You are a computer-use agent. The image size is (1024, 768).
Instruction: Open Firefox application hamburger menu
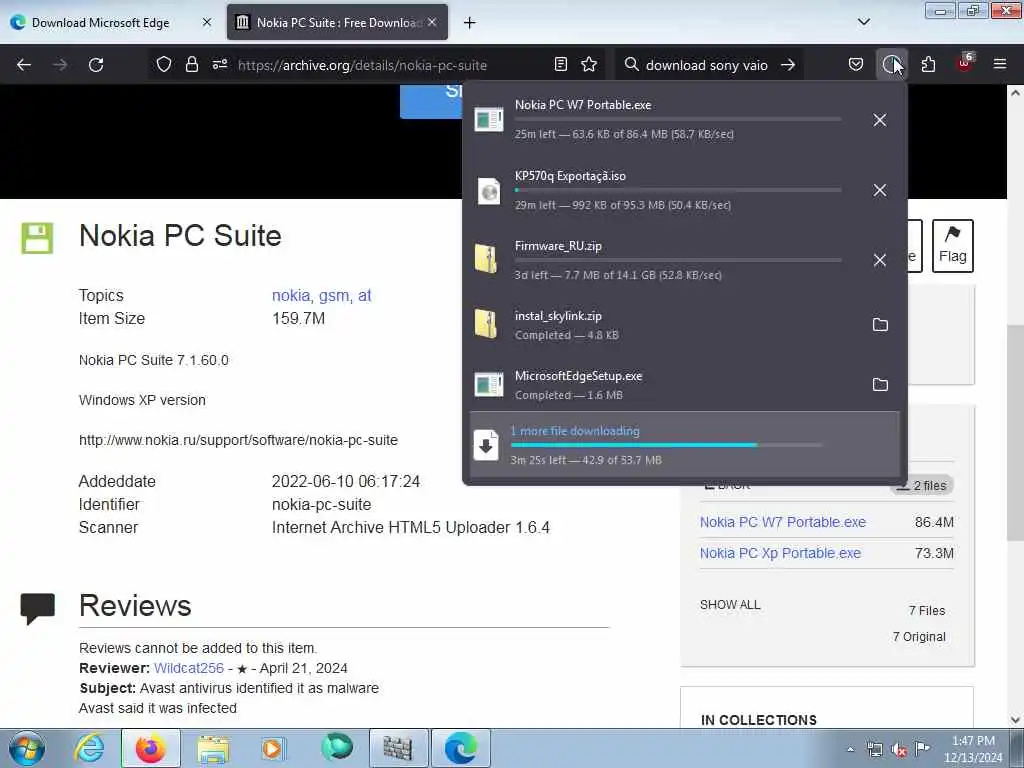pos(1000,65)
